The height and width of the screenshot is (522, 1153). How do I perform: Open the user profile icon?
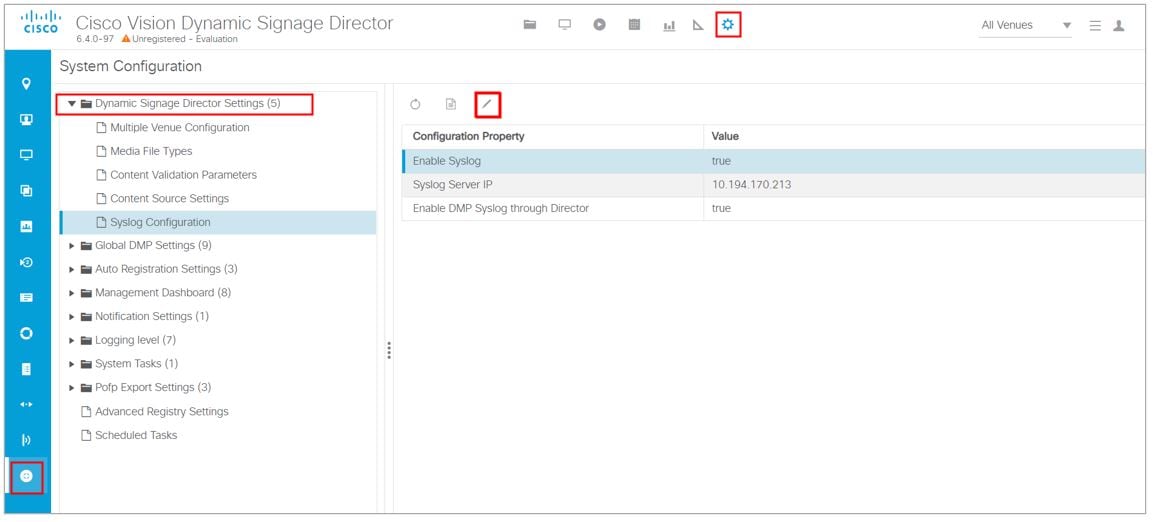click(1119, 26)
